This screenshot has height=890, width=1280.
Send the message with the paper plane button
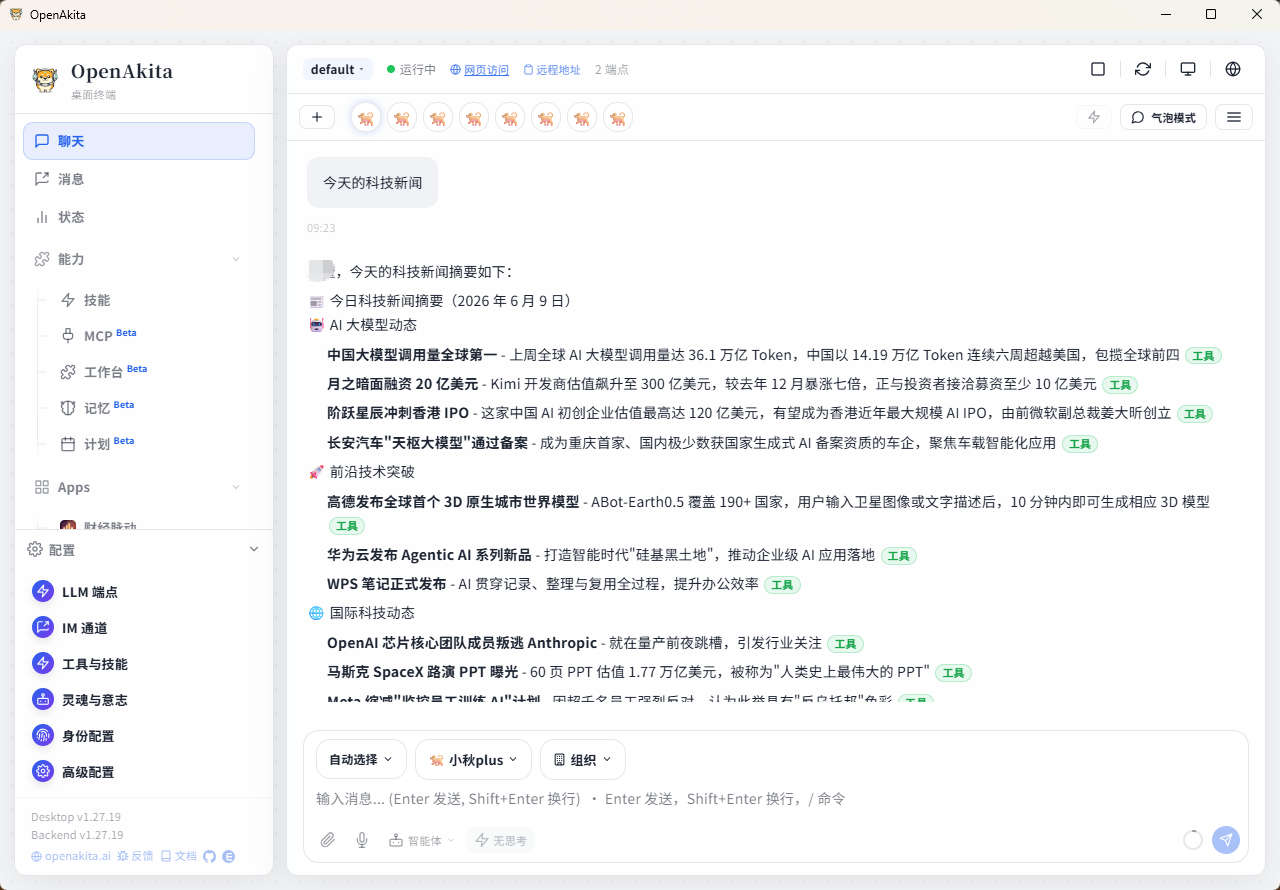tap(1226, 840)
